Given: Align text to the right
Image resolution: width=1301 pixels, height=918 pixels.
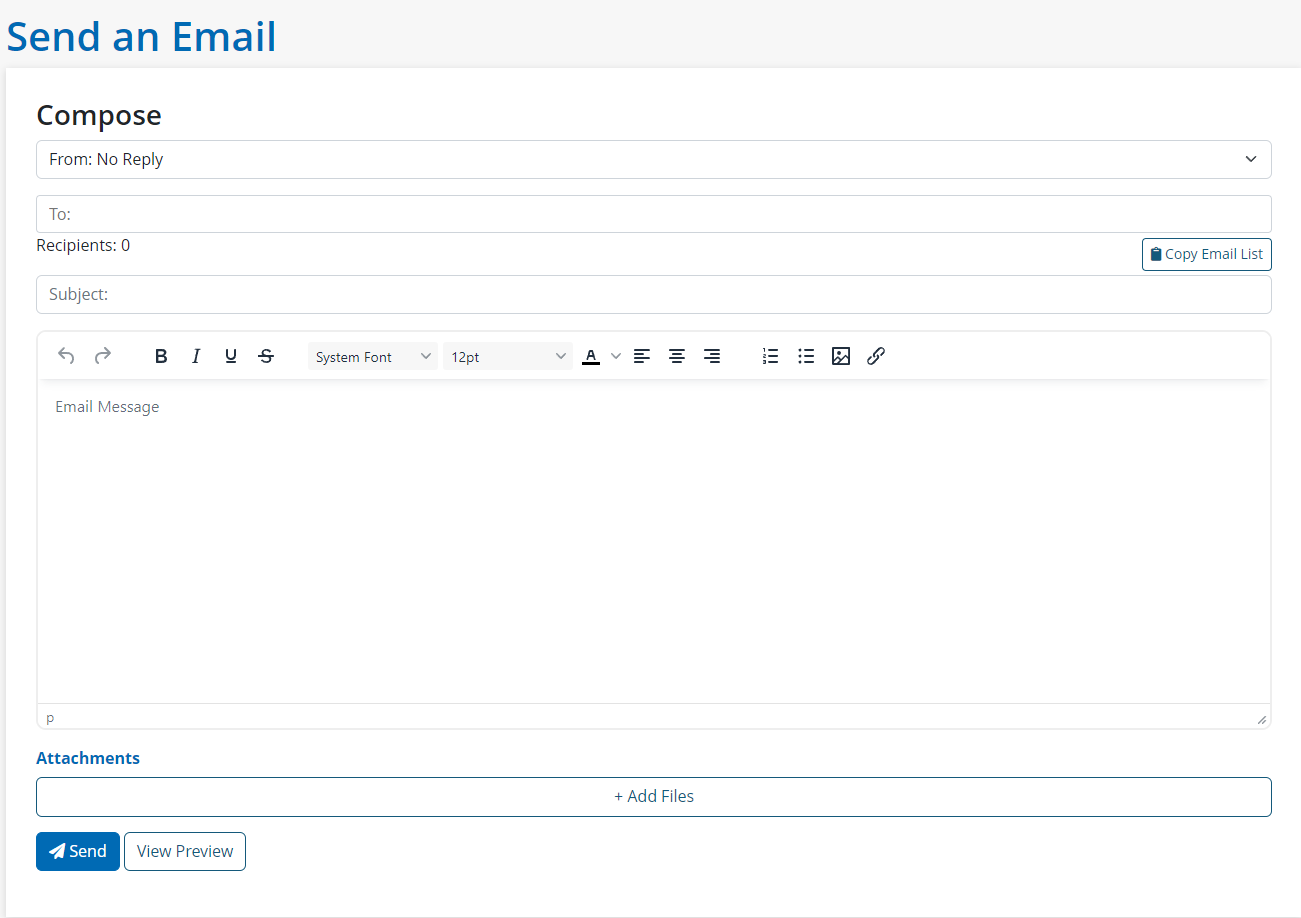Looking at the screenshot, I should [712, 356].
